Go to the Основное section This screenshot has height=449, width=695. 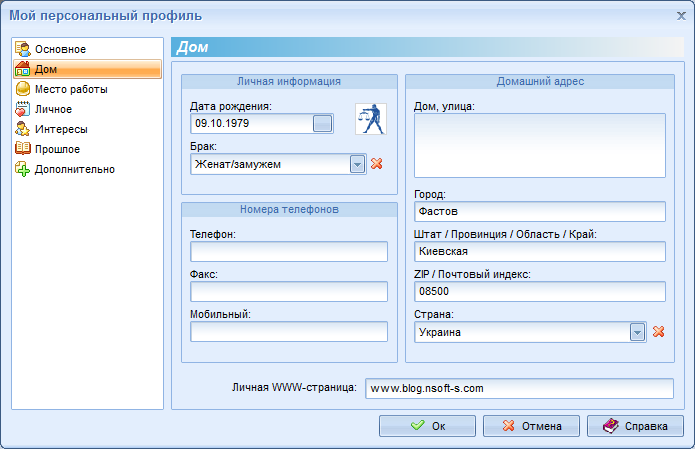coord(60,49)
